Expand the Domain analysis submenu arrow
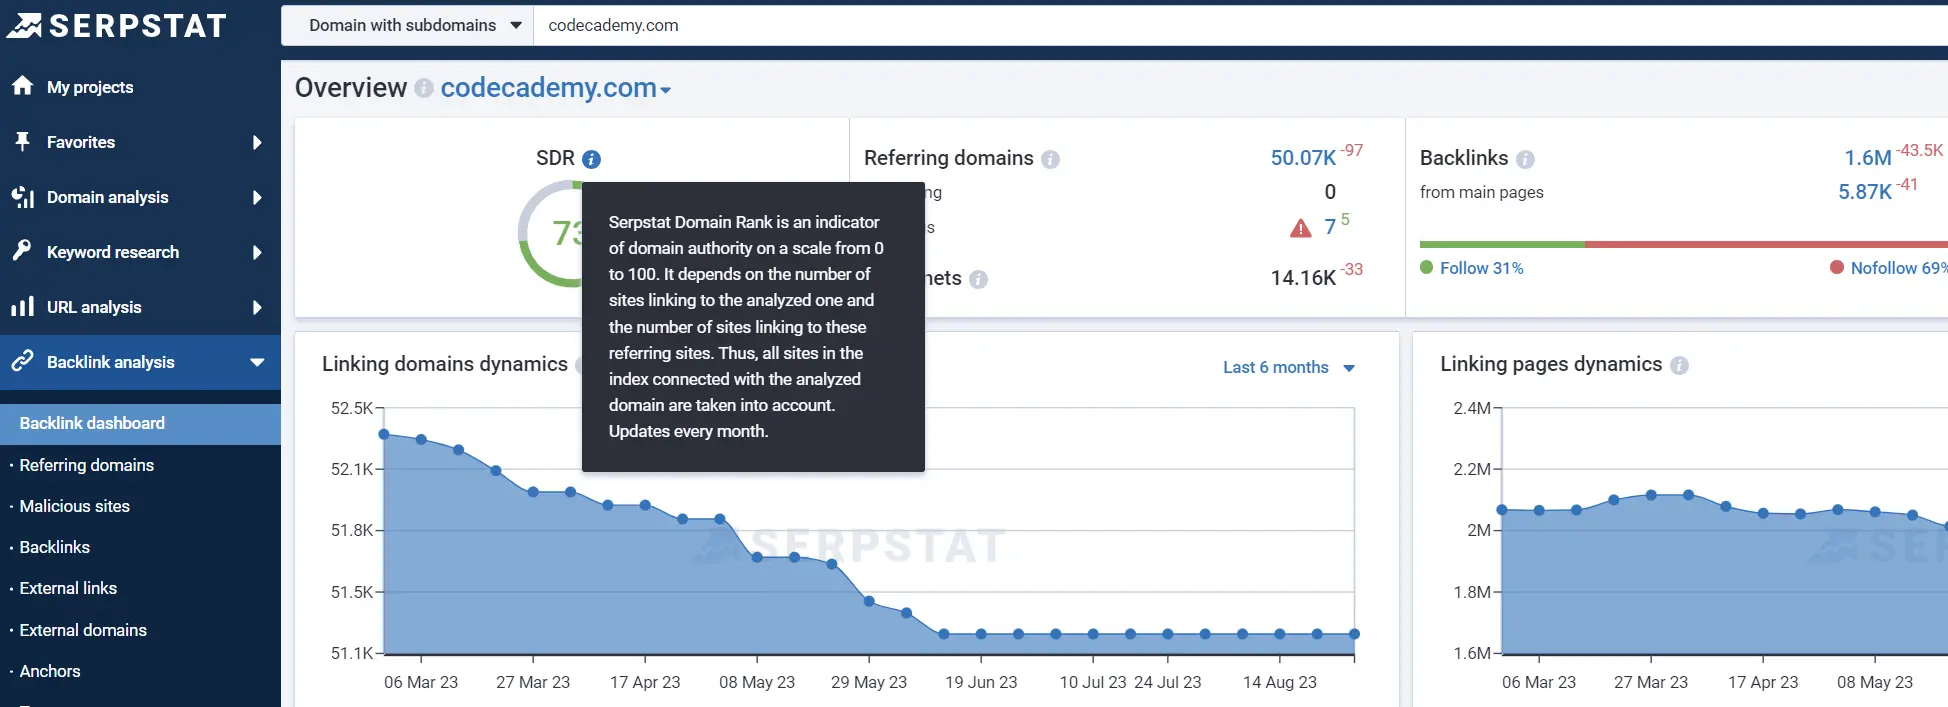The width and height of the screenshot is (1948, 707). point(257,197)
